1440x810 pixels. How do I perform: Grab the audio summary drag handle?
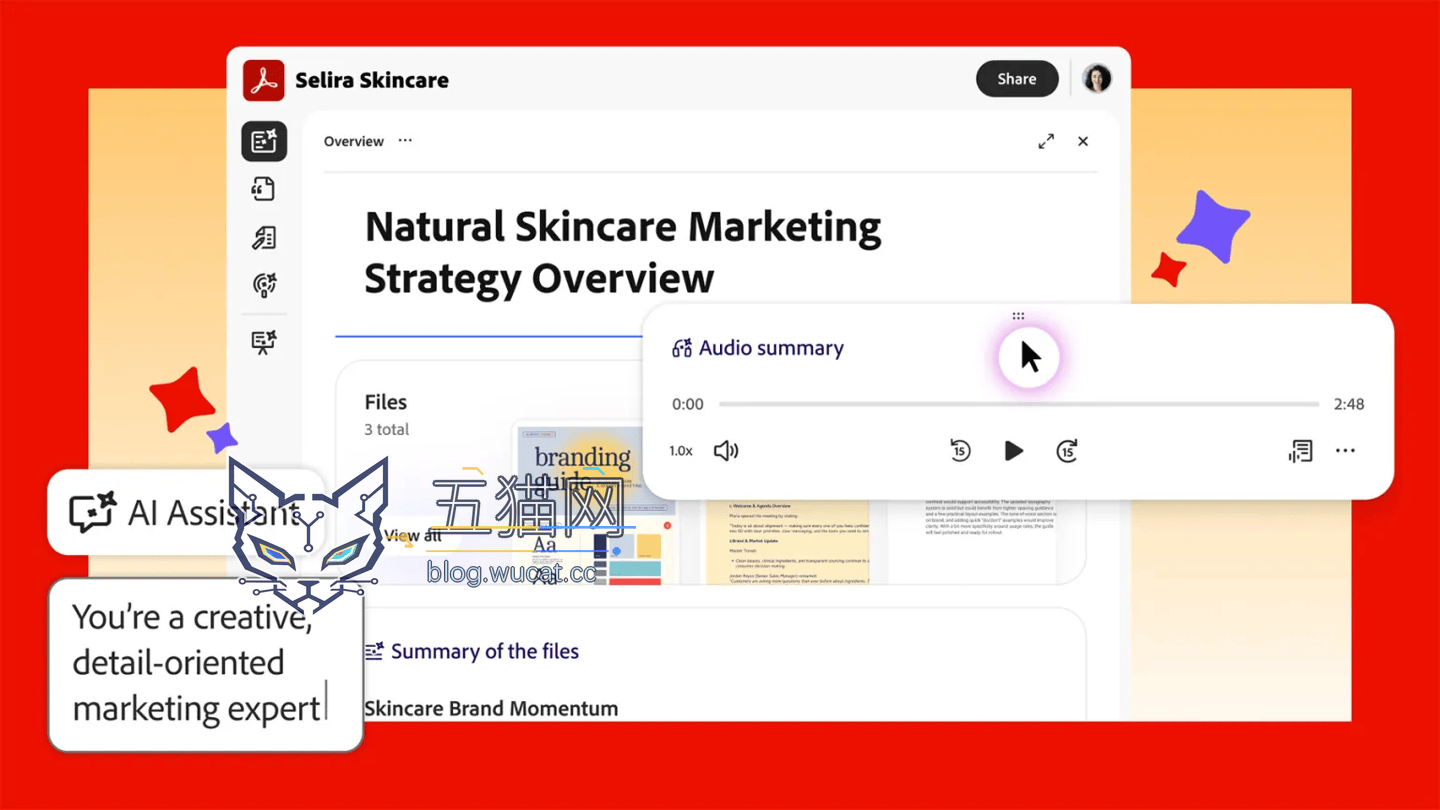(x=1018, y=316)
